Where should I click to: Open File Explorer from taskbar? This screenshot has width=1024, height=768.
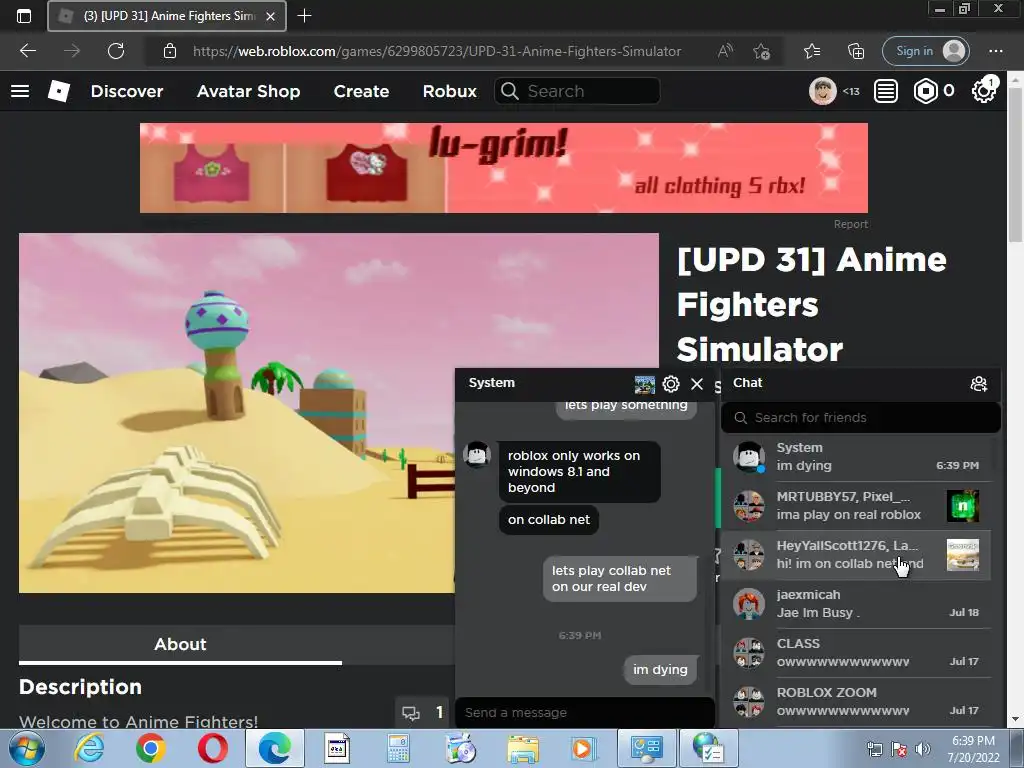[x=522, y=748]
